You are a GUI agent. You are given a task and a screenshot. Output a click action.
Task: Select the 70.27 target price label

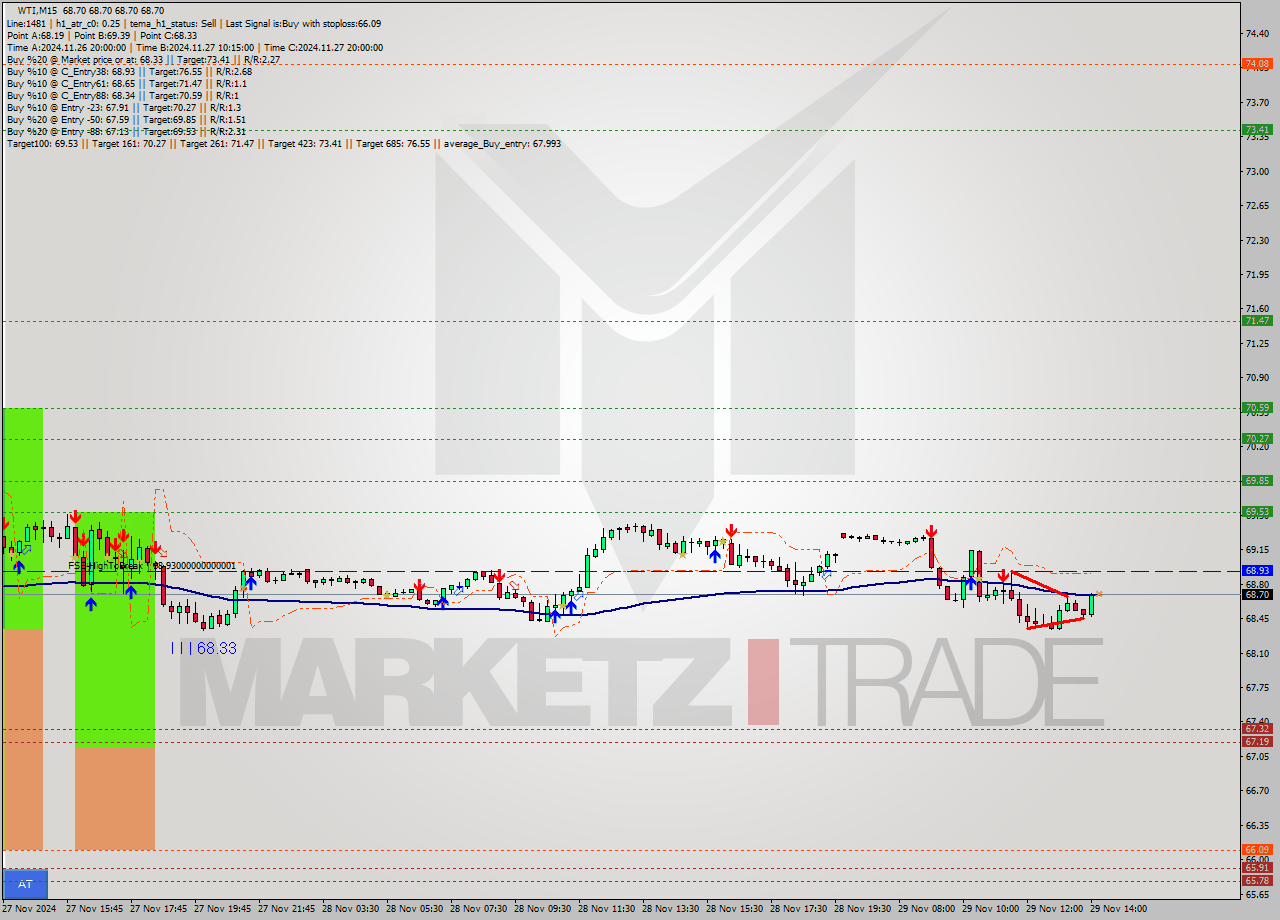(1257, 438)
